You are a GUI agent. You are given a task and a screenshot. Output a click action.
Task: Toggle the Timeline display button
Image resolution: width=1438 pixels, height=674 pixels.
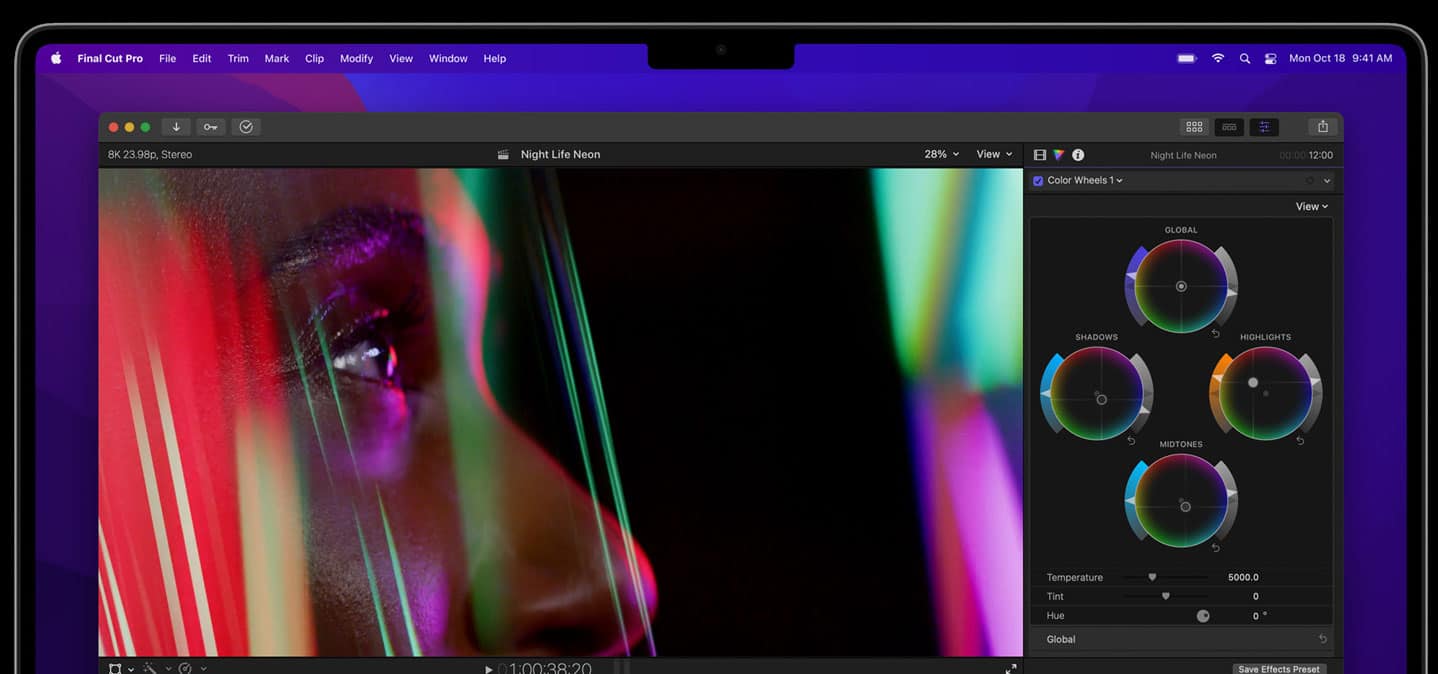point(1230,127)
